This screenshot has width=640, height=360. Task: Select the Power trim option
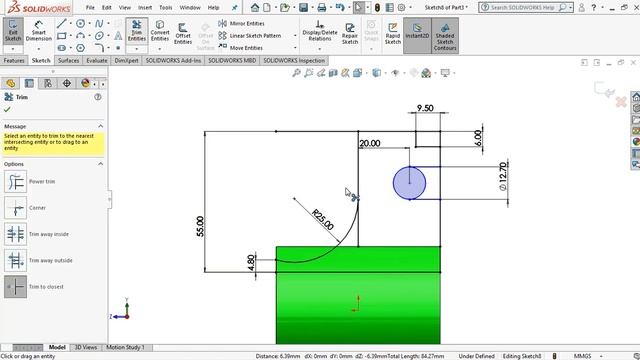[x=16, y=182]
